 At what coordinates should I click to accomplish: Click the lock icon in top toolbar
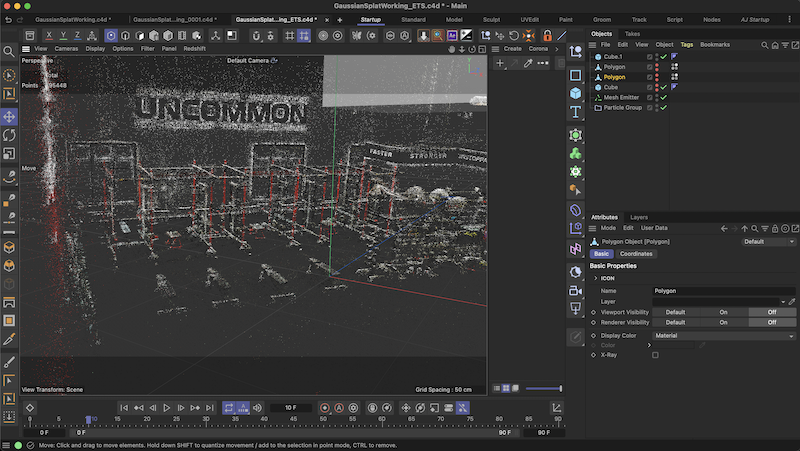click(x=547, y=36)
